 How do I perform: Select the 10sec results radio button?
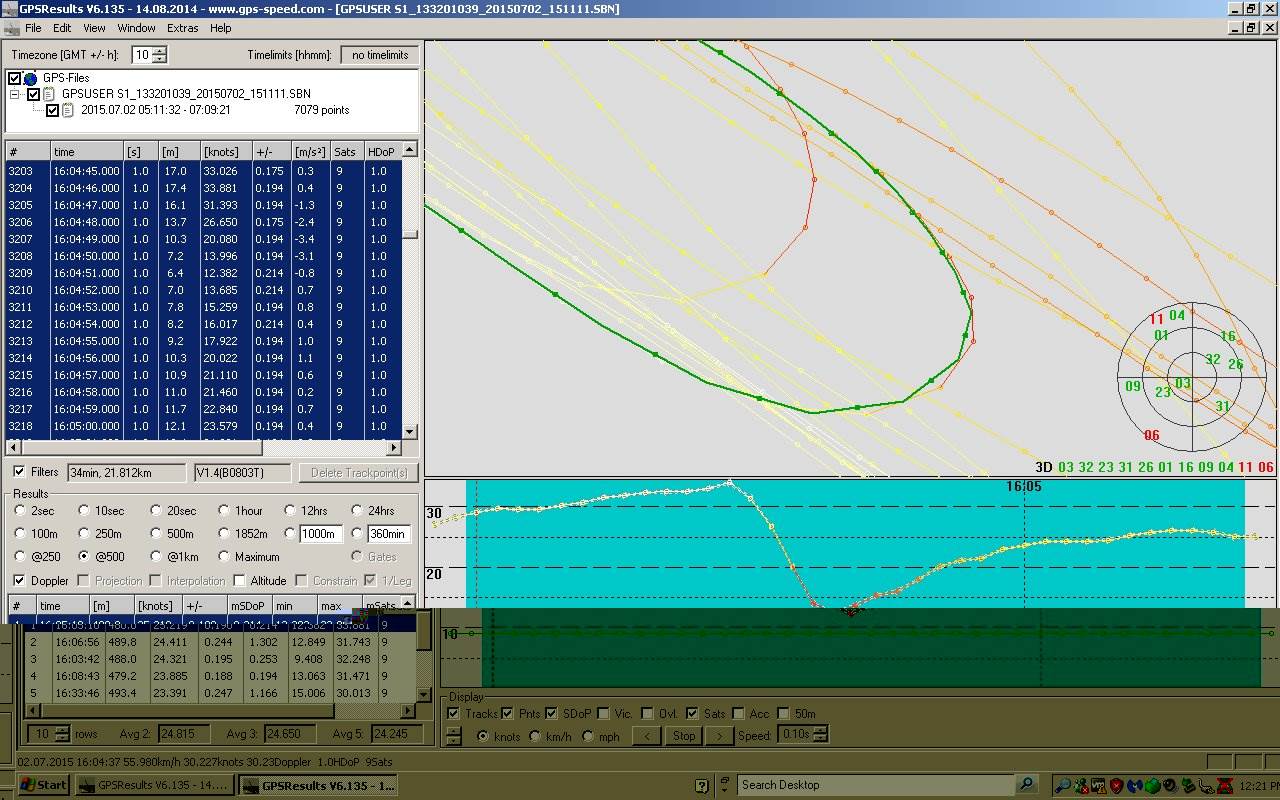click(x=84, y=511)
